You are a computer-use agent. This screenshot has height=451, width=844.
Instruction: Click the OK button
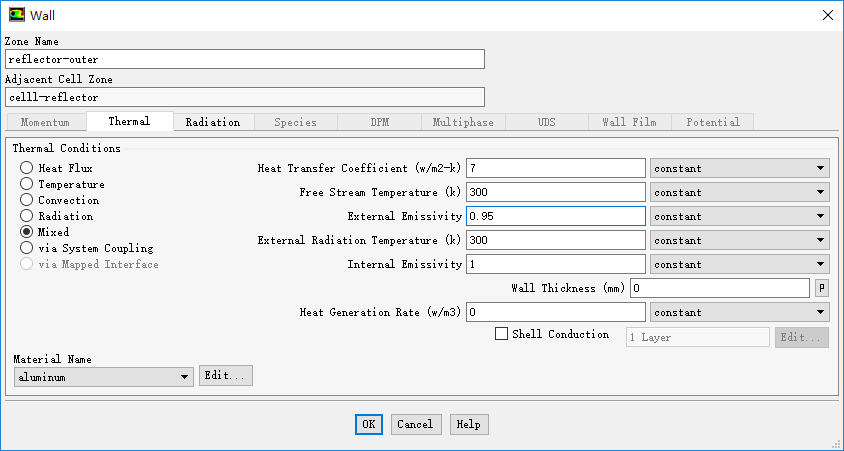369,424
